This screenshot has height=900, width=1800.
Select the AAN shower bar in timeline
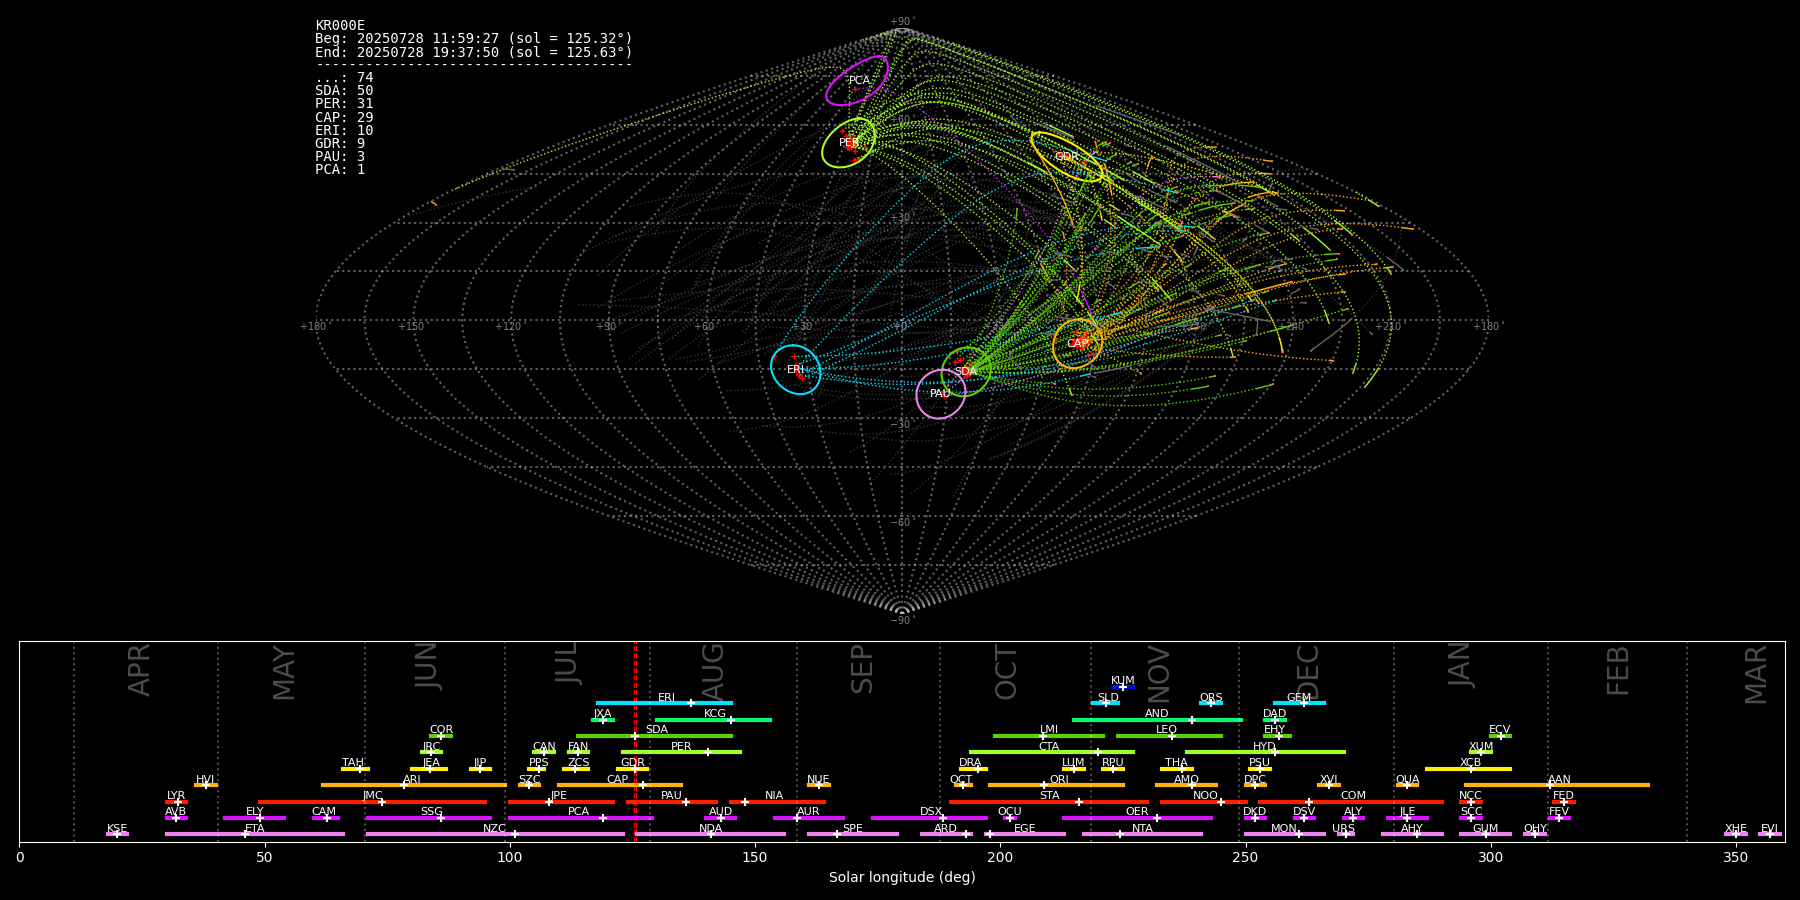(1557, 785)
